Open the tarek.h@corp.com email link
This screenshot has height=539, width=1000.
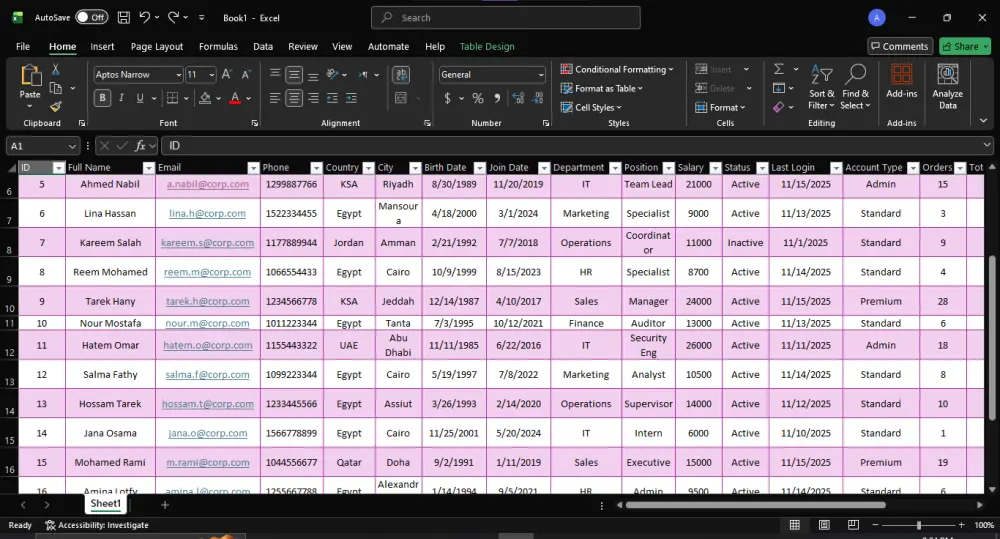click(207, 301)
